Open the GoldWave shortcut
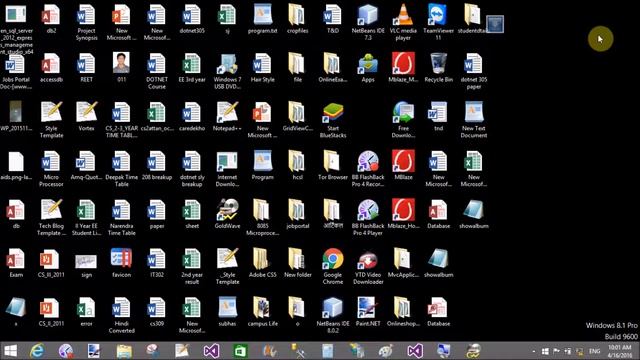 click(x=227, y=214)
